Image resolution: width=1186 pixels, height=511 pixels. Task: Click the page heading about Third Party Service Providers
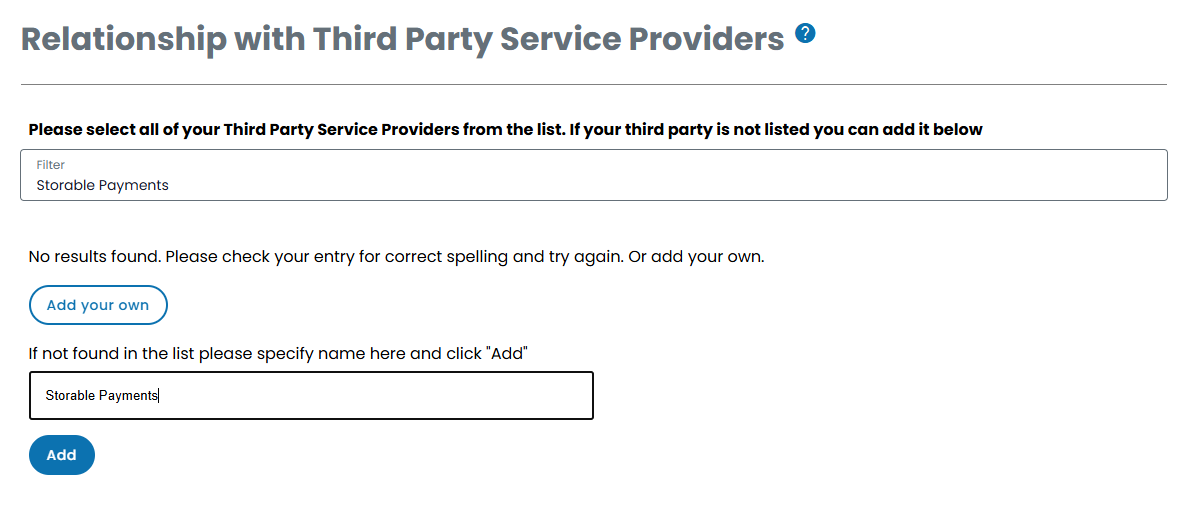pos(402,40)
